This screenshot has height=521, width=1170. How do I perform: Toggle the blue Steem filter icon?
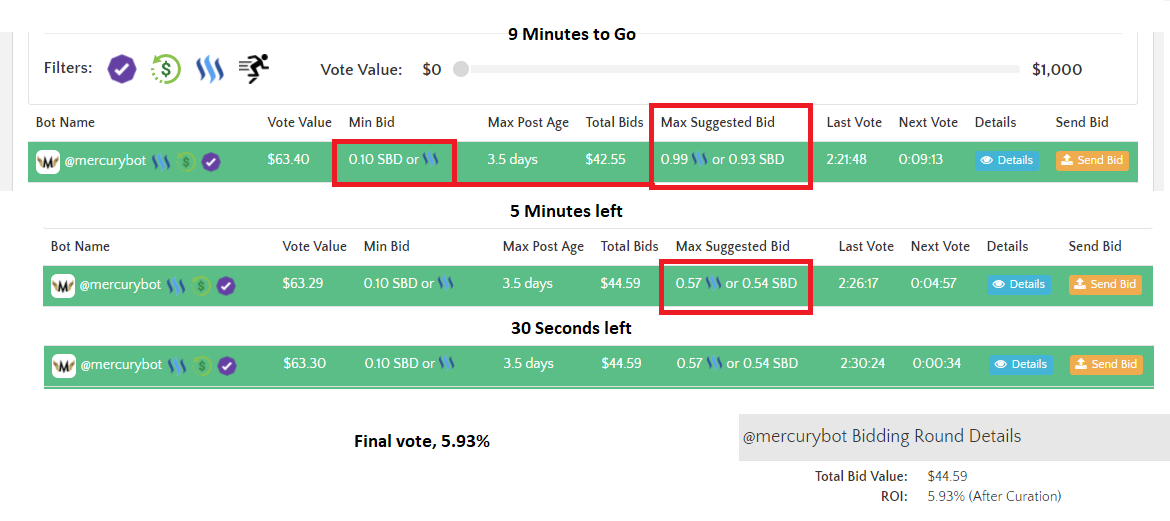[x=210, y=69]
